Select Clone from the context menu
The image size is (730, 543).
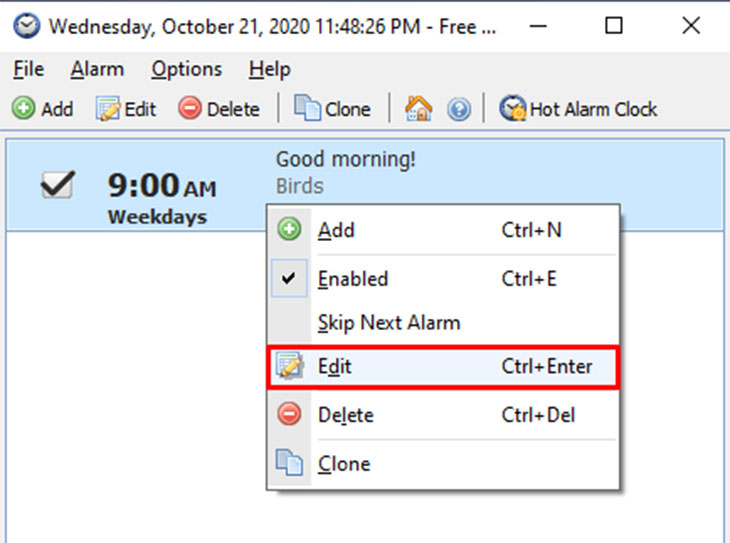coord(343,464)
